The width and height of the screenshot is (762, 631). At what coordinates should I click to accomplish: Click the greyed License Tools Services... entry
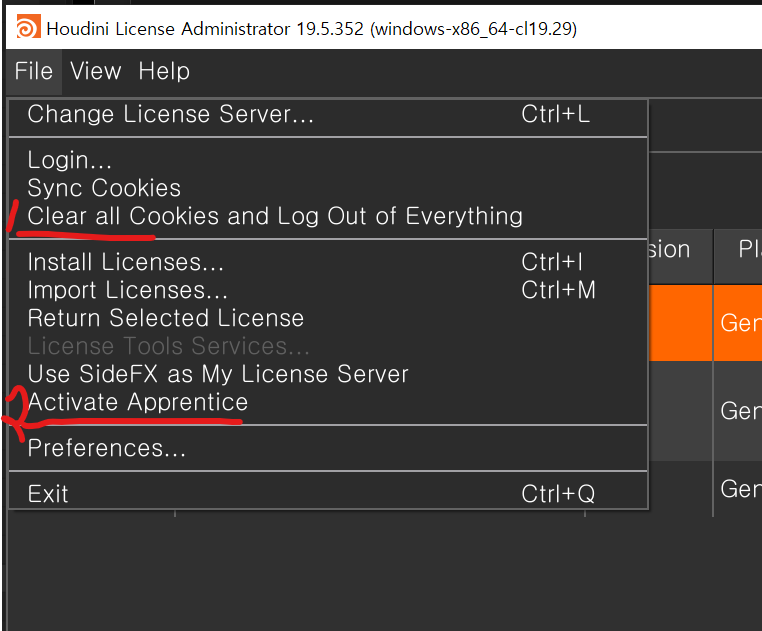(328, 346)
